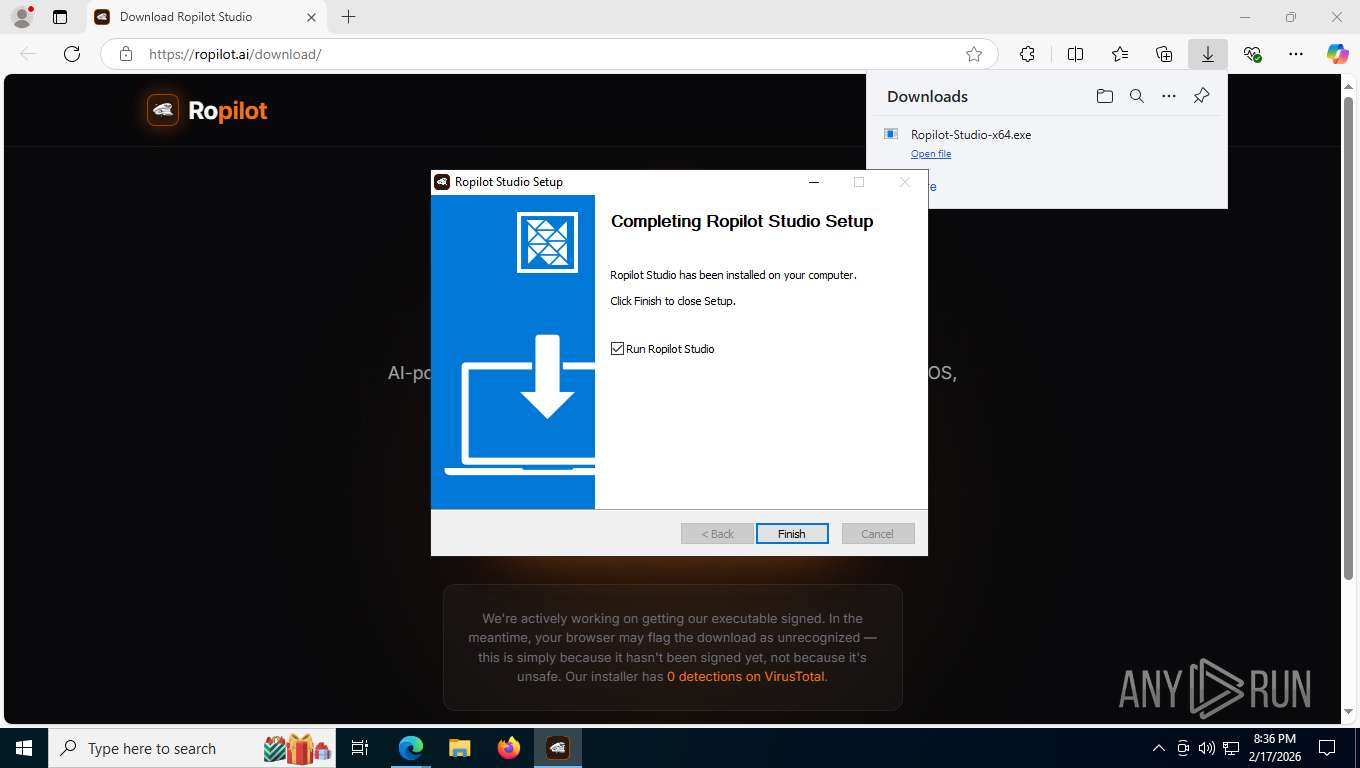Open Microsoft Edge from taskbar
Screen dimensions: 1360x768
(x=410, y=748)
